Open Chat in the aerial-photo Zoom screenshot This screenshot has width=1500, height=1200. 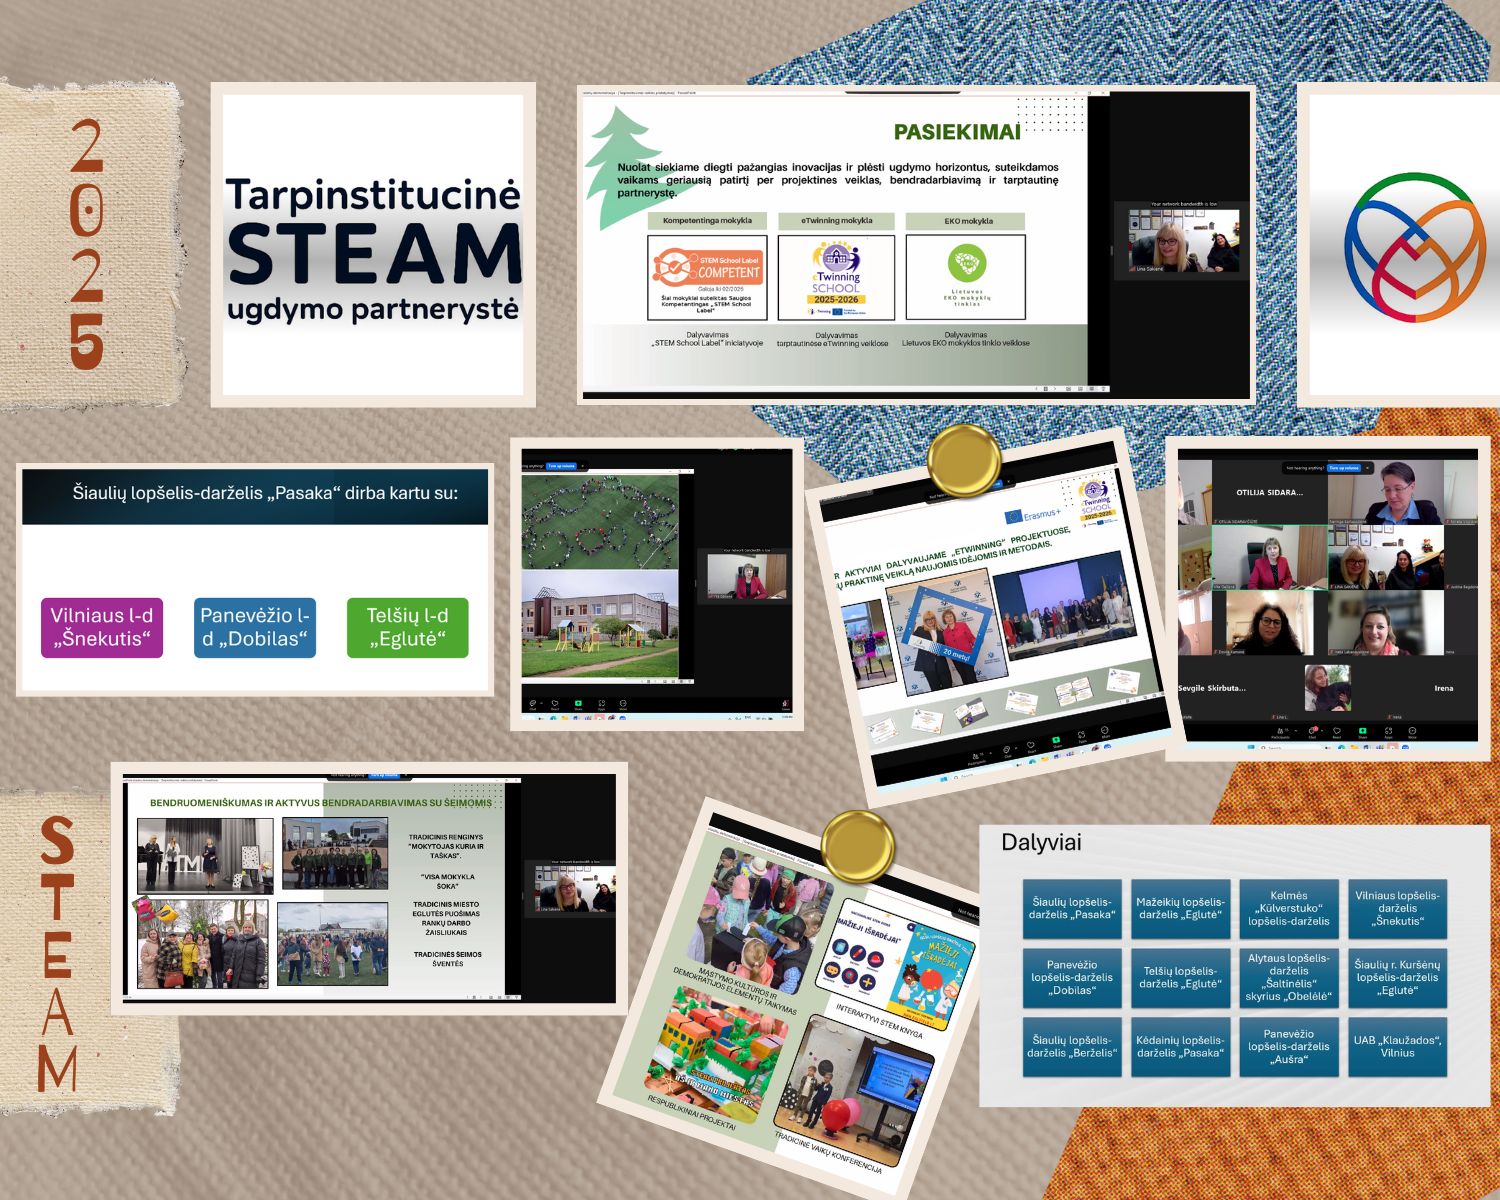(533, 705)
